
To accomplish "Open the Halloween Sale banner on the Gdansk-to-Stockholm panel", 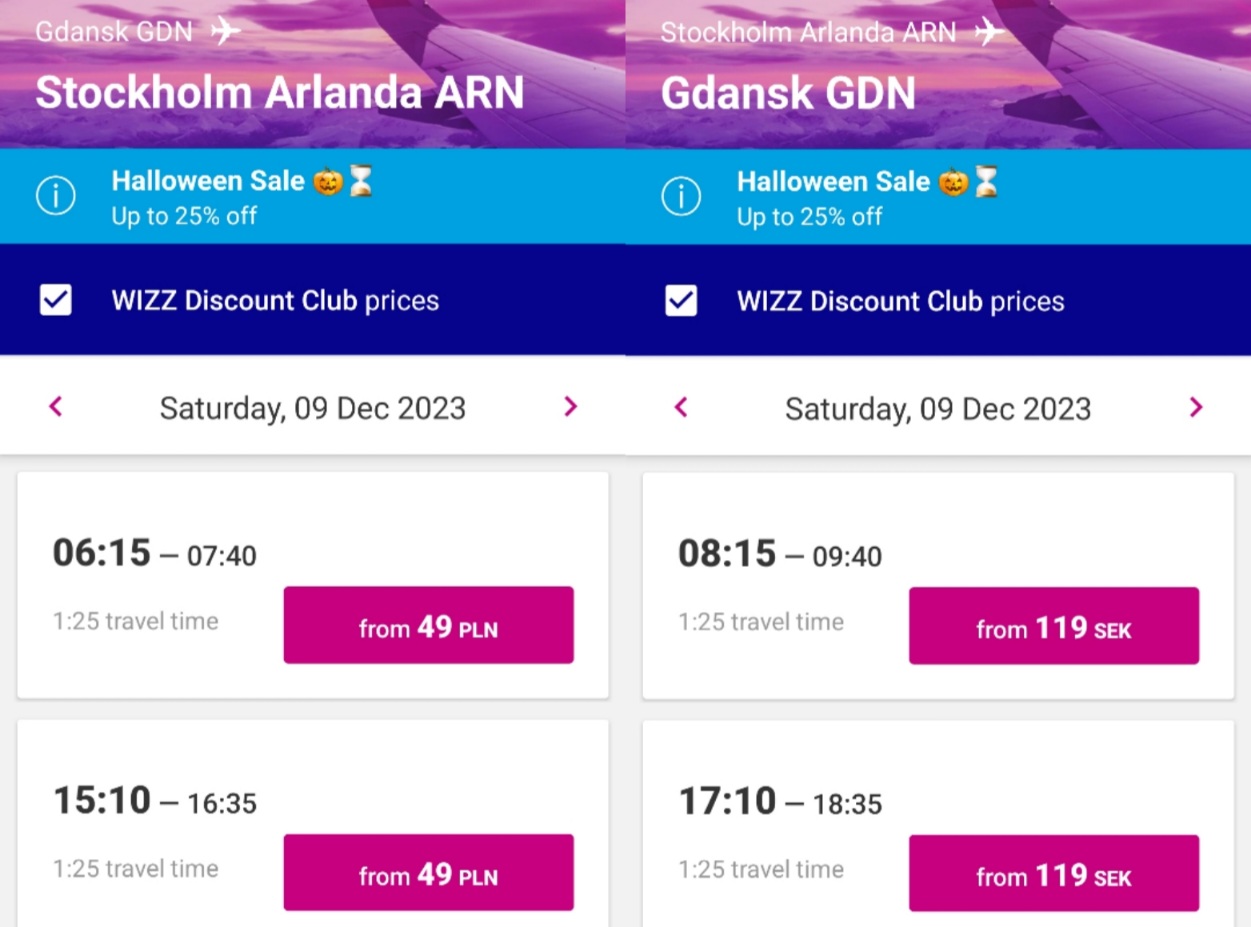I will 313,196.
